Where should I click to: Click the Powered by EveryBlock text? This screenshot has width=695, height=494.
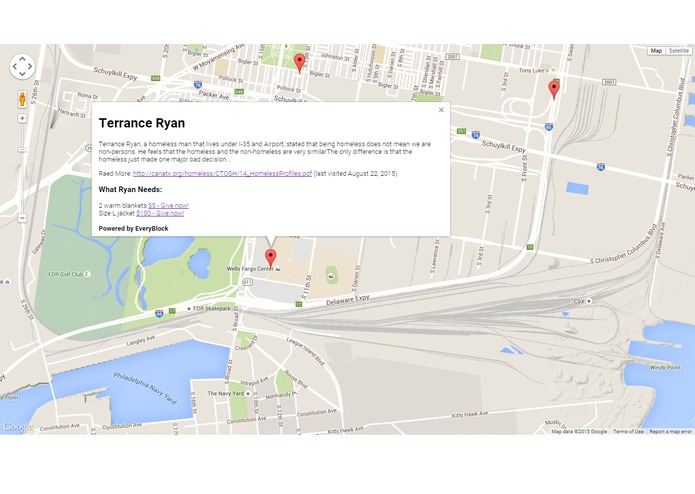(x=133, y=229)
